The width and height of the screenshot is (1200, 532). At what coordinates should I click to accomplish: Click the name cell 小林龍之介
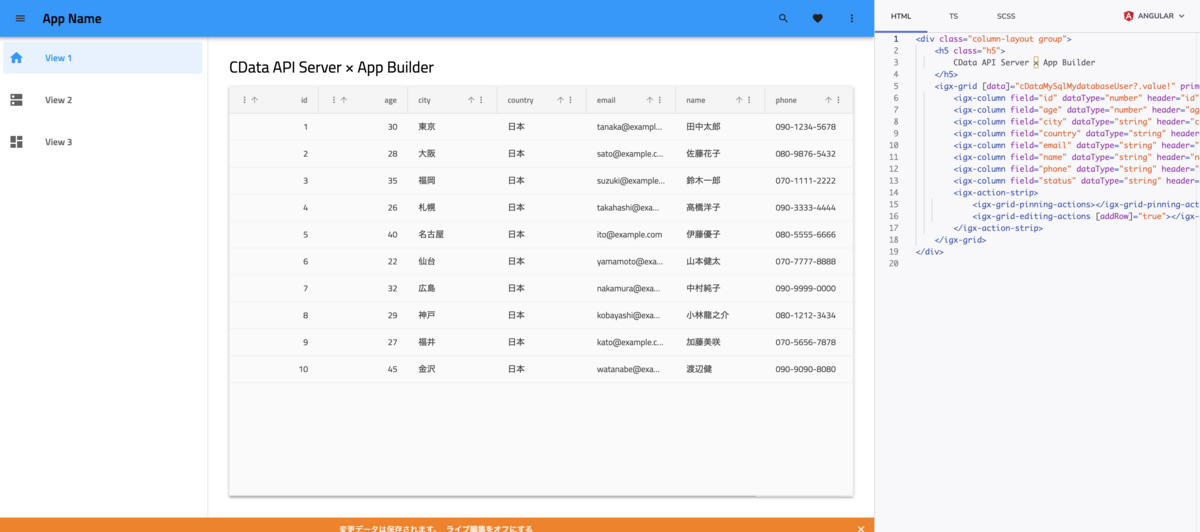point(707,315)
